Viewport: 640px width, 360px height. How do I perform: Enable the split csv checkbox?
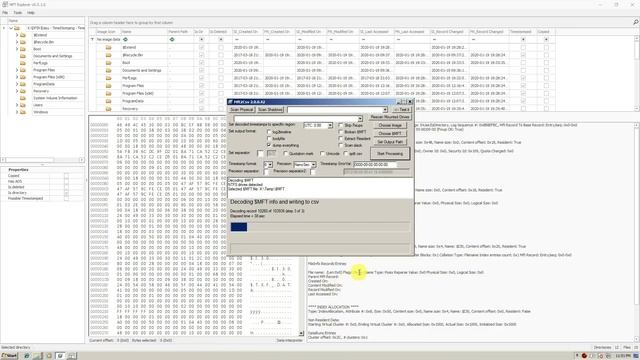point(346,153)
